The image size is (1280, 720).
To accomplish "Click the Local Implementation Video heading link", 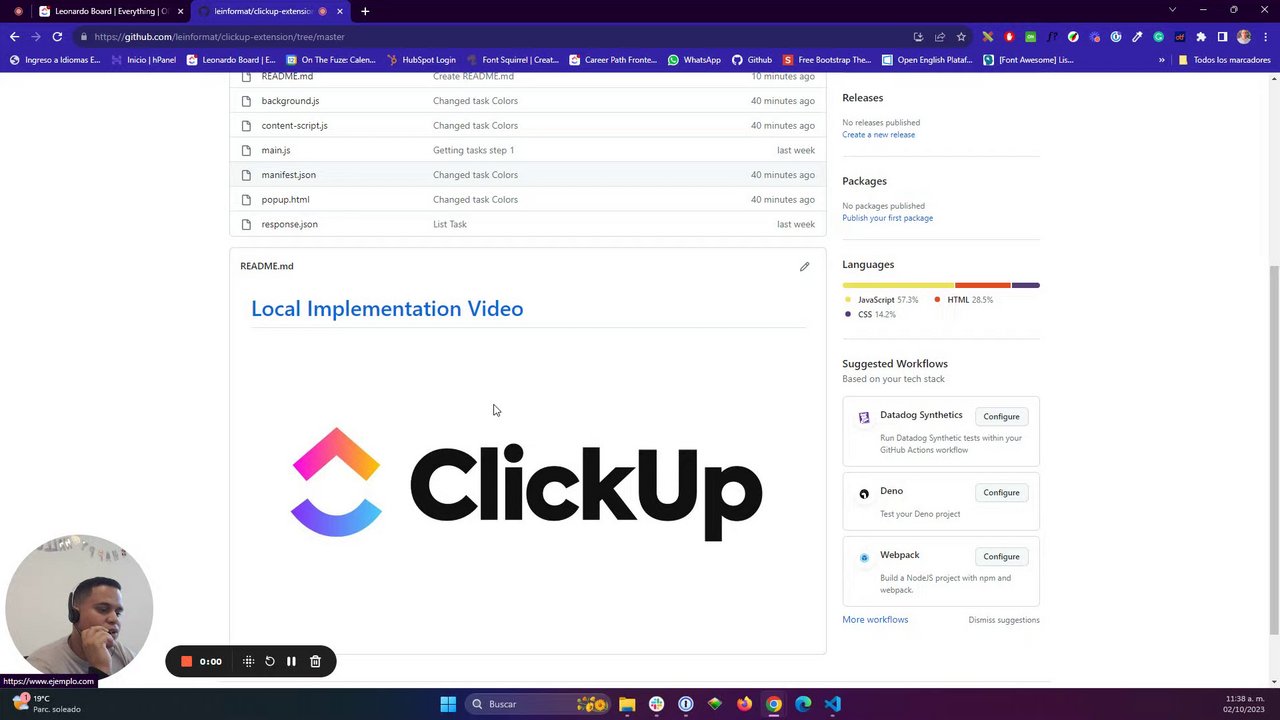I will click(387, 309).
